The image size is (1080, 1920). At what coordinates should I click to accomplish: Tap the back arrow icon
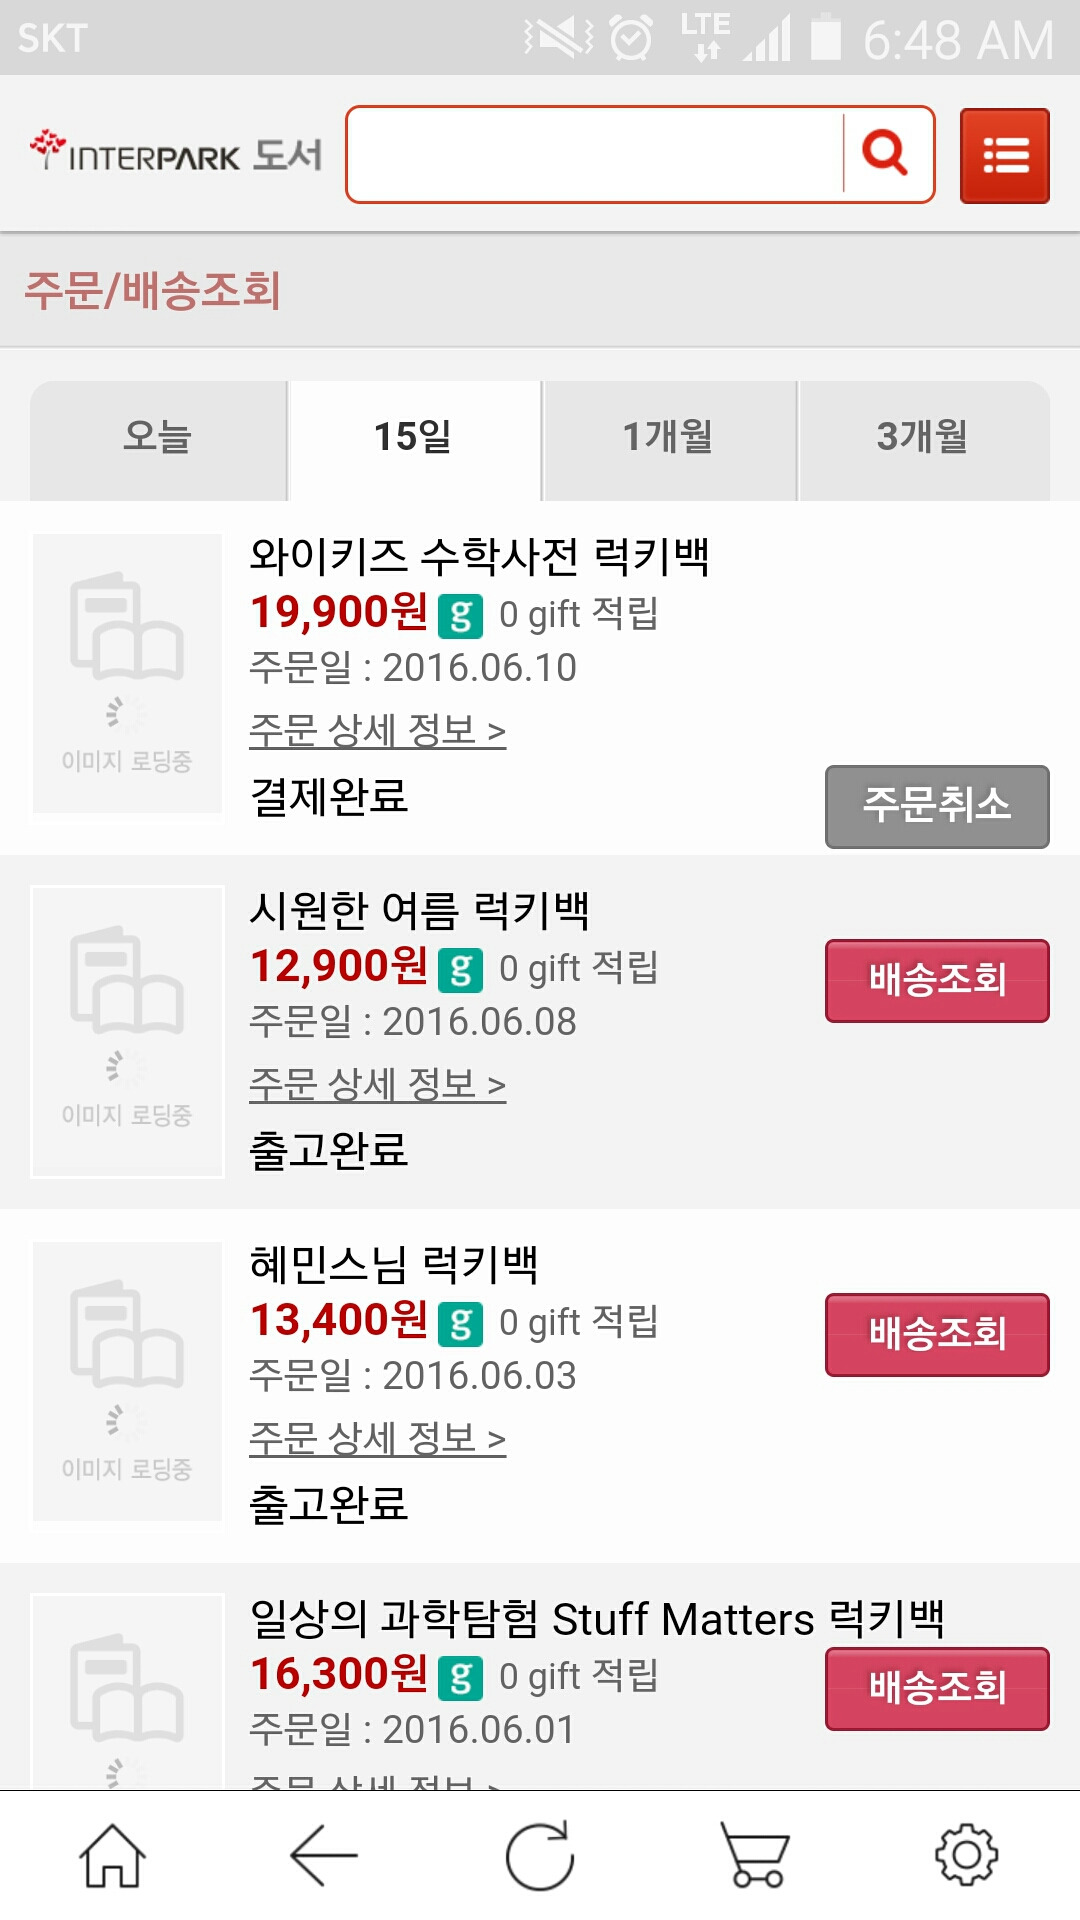coord(324,1856)
